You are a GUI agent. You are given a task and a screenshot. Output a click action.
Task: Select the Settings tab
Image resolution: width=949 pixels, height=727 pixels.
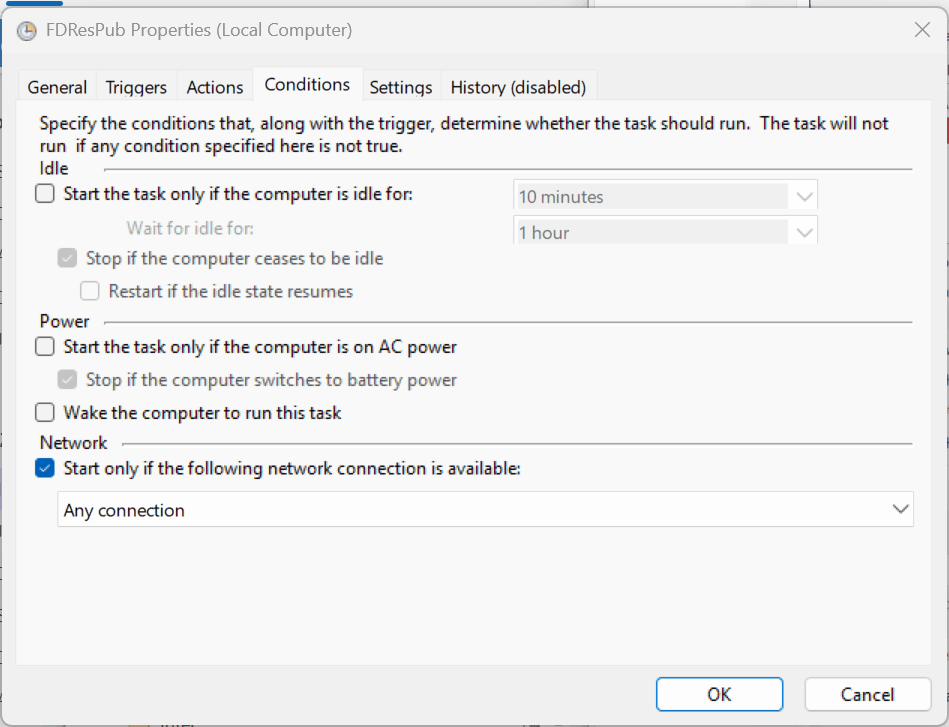point(401,87)
